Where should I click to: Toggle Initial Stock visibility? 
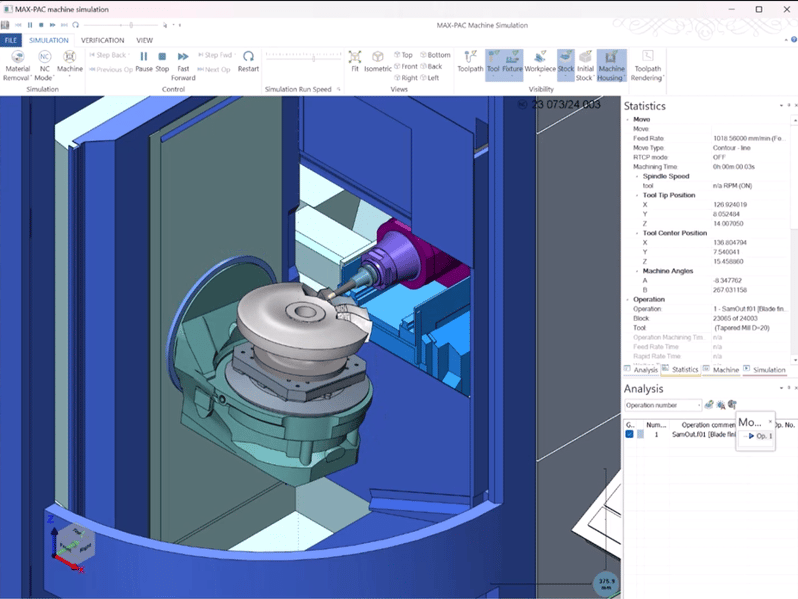point(585,66)
